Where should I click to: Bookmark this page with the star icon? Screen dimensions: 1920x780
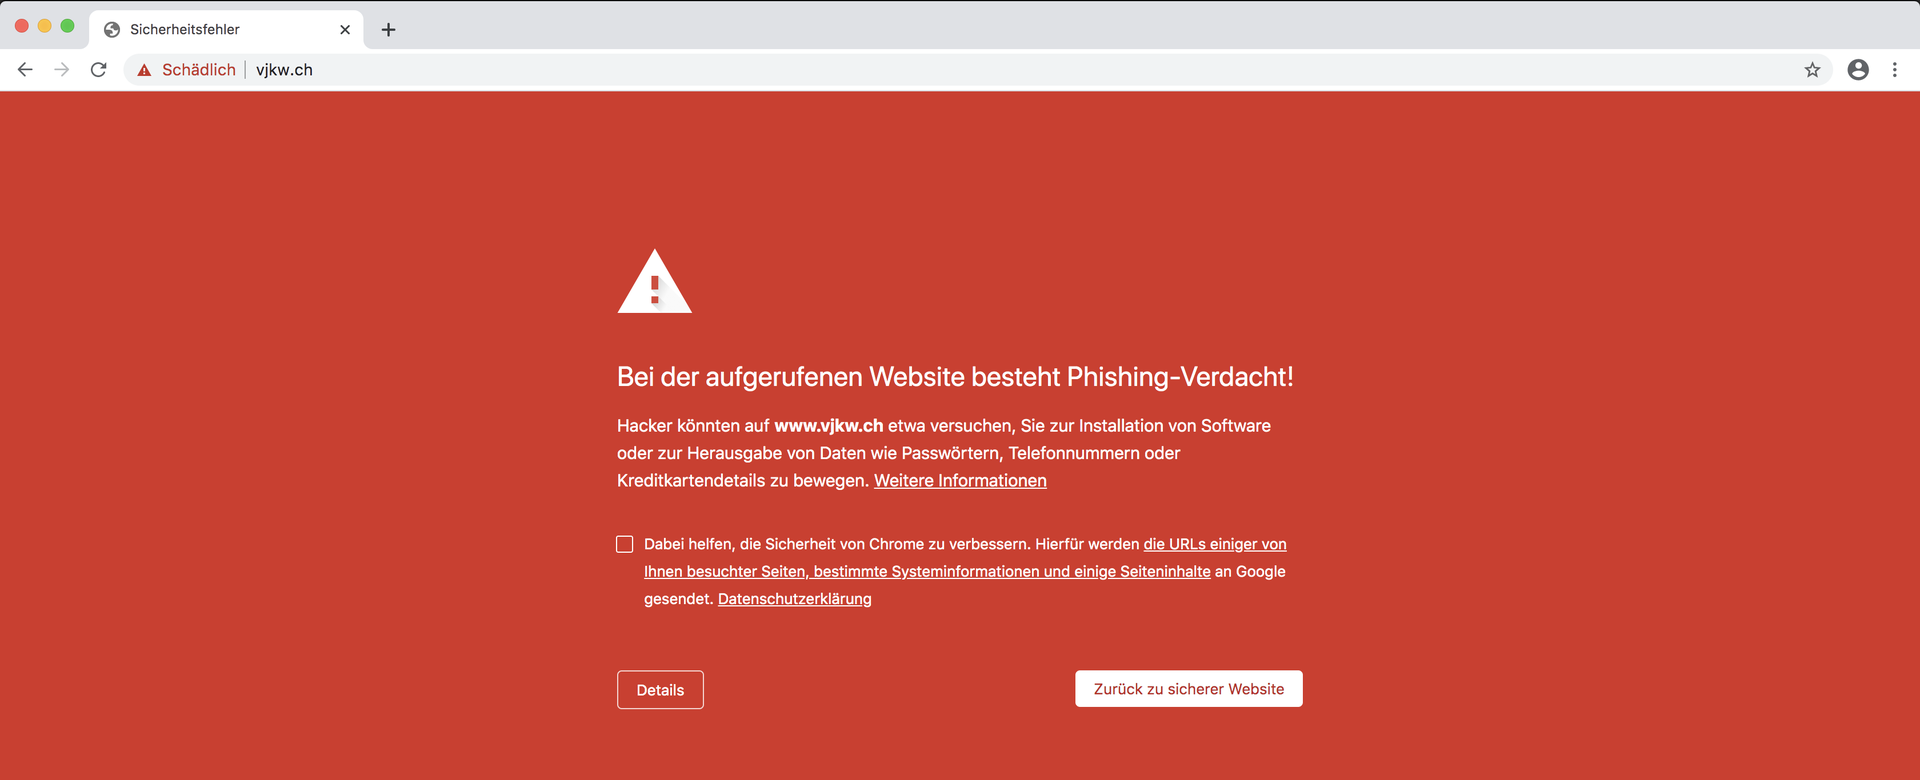[1812, 69]
